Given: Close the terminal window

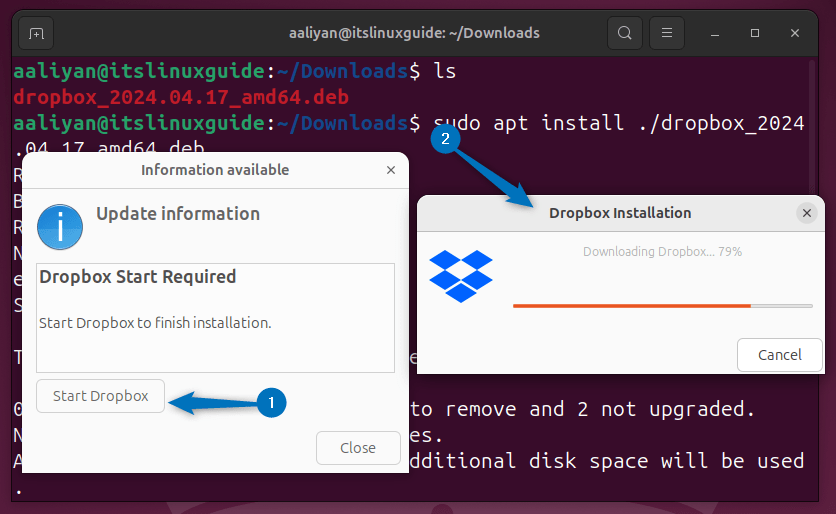Looking at the screenshot, I should (x=795, y=33).
